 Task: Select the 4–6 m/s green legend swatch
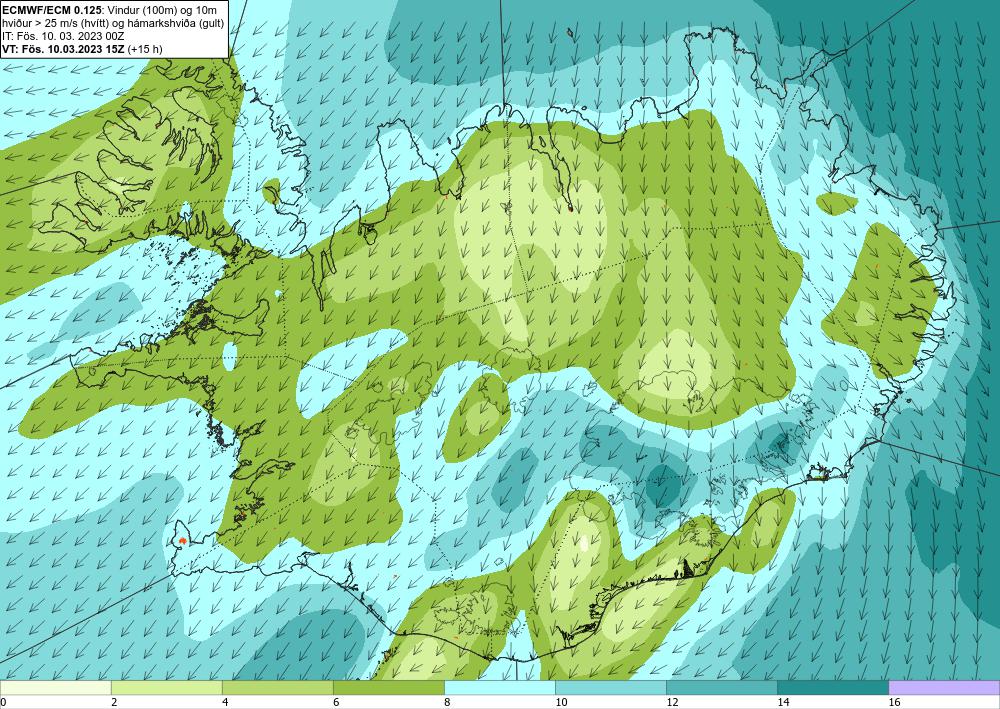click(277, 687)
